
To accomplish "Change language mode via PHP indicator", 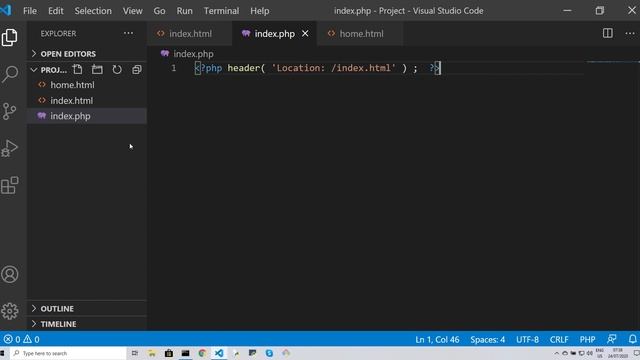I will [x=587, y=339].
